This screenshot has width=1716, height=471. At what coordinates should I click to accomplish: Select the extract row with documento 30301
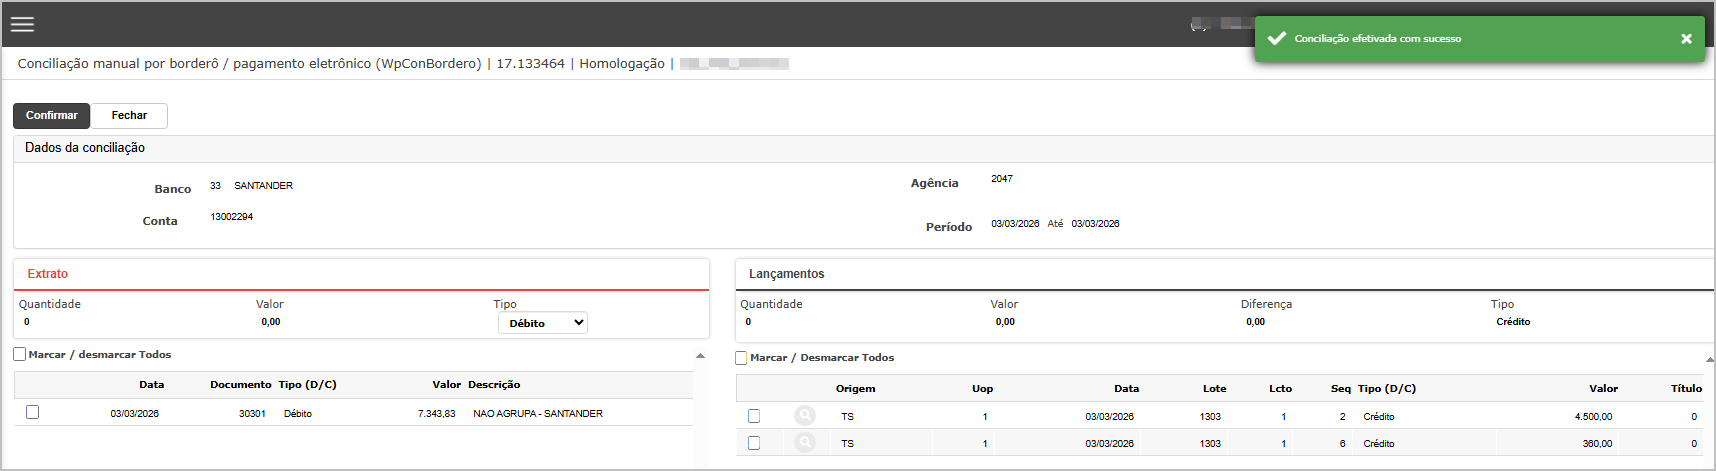tap(33, 412)
